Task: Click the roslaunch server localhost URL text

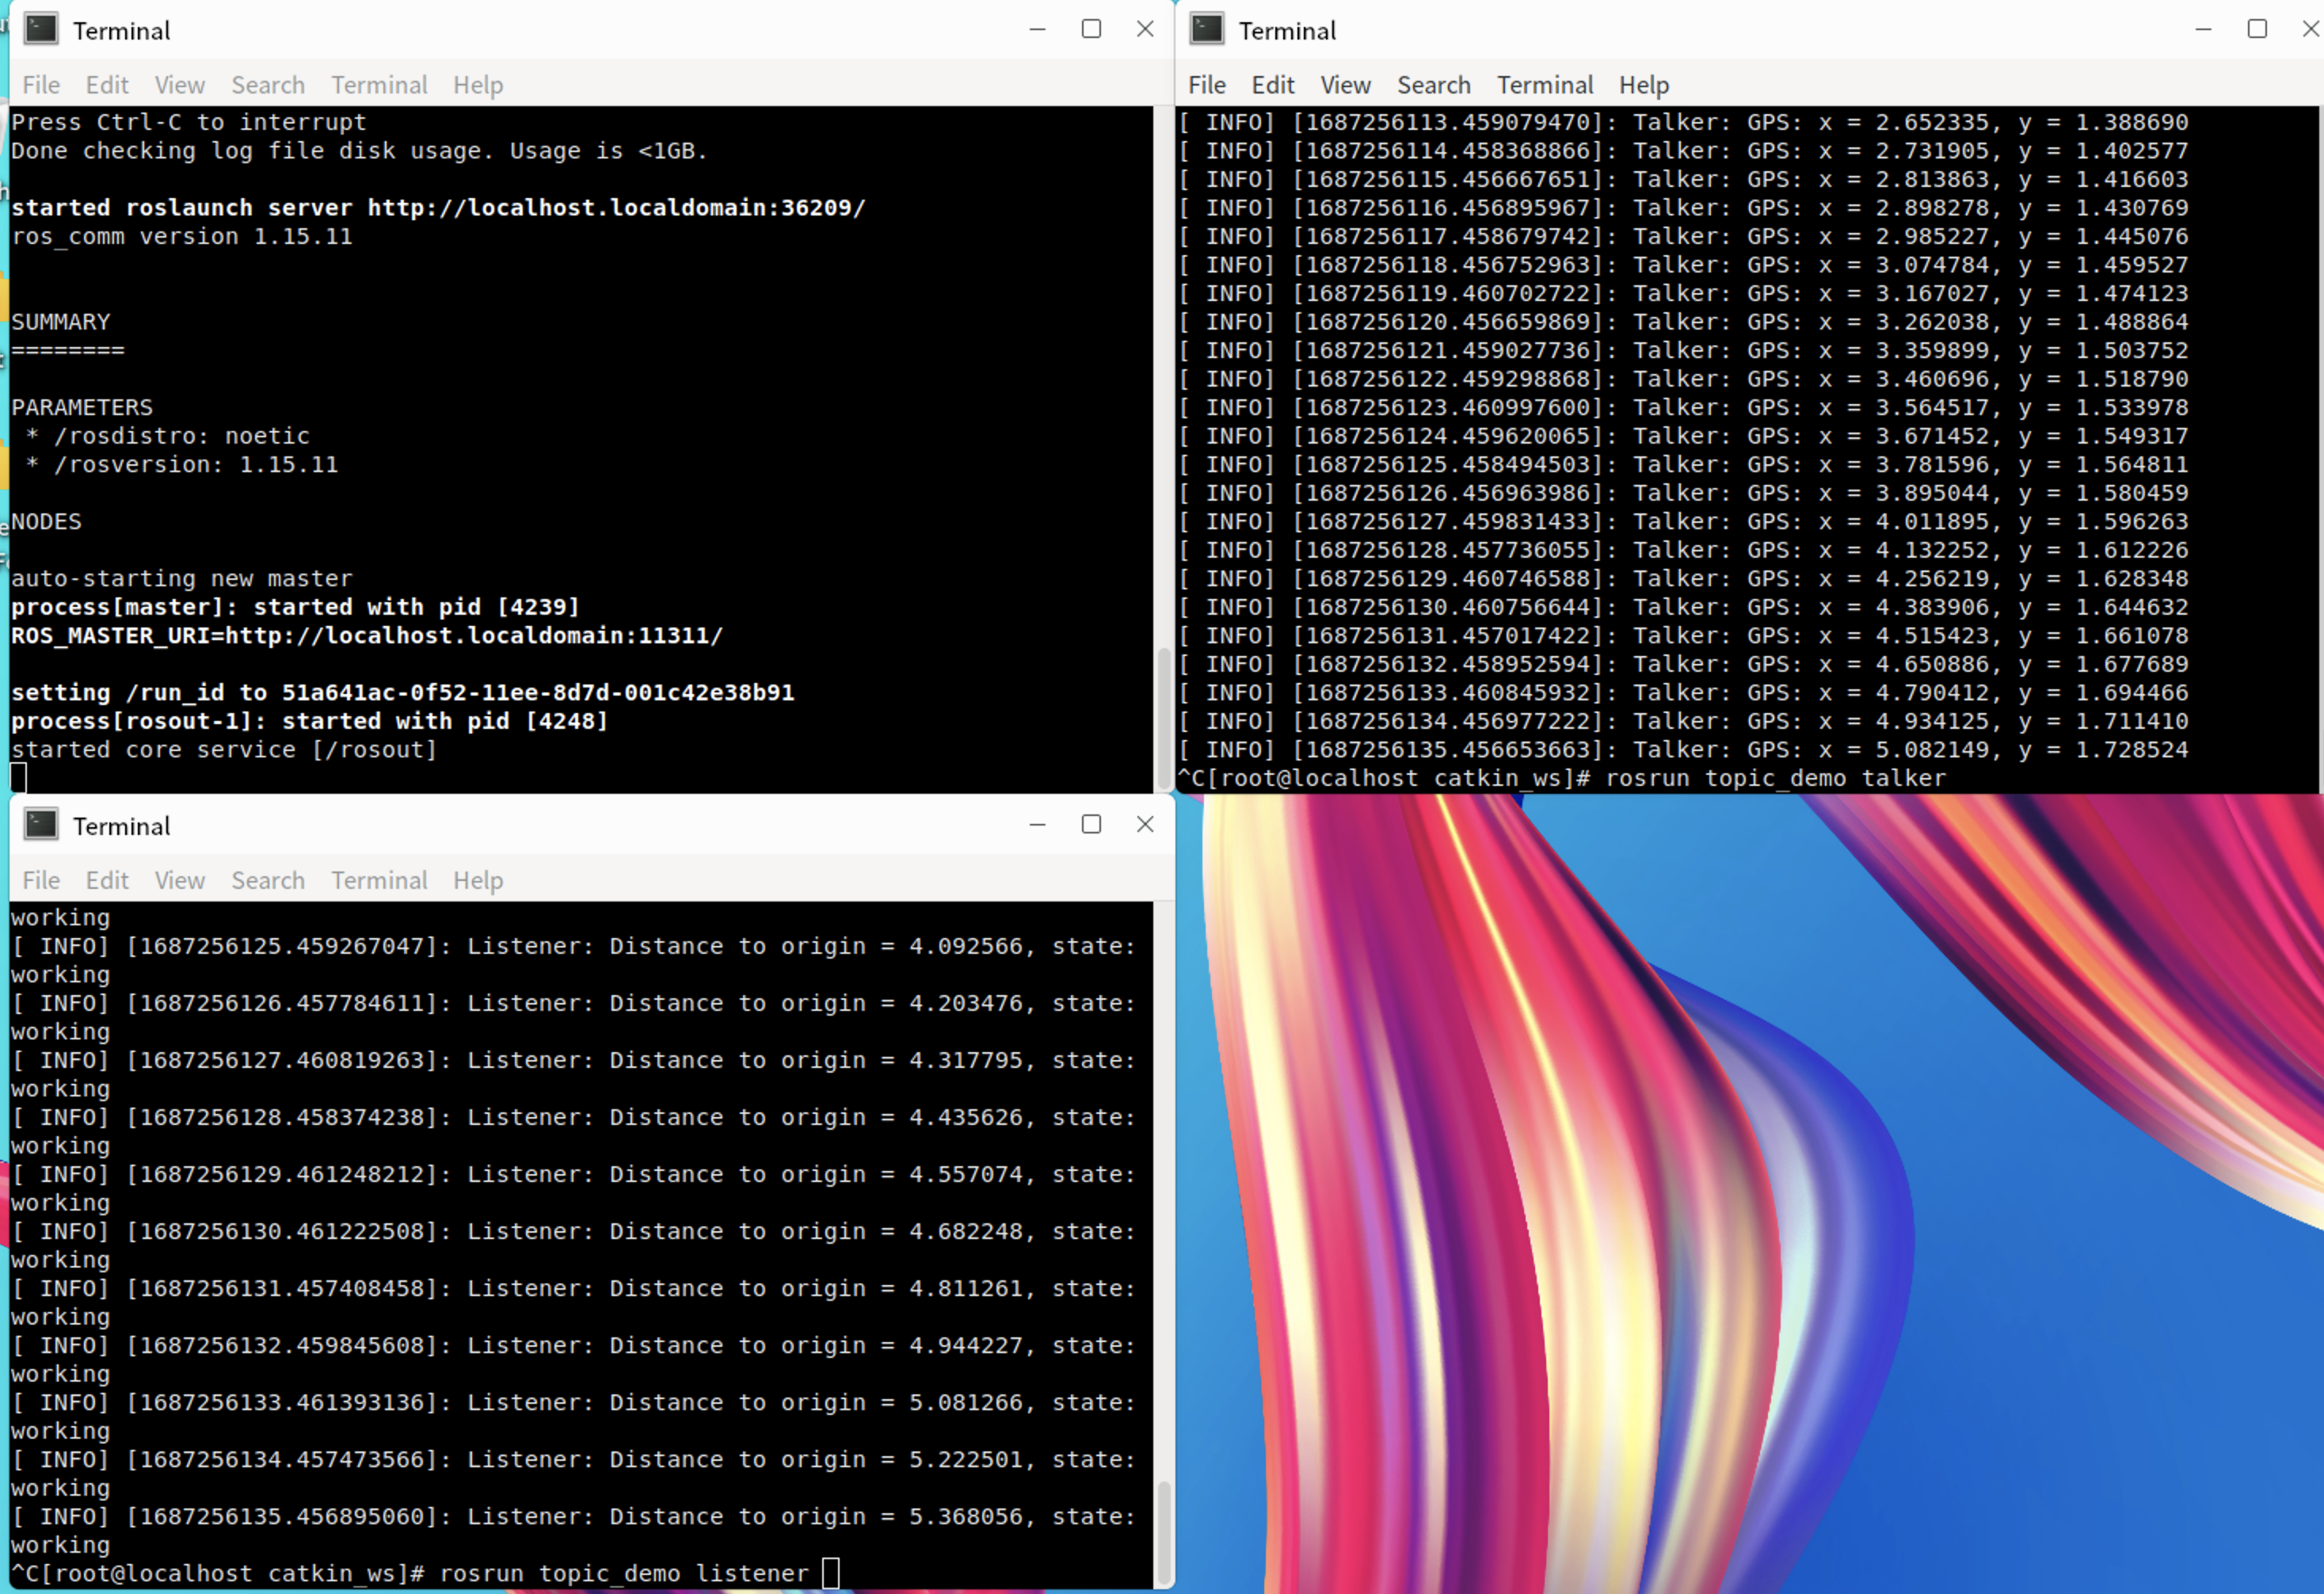Action: coord(615,208)
